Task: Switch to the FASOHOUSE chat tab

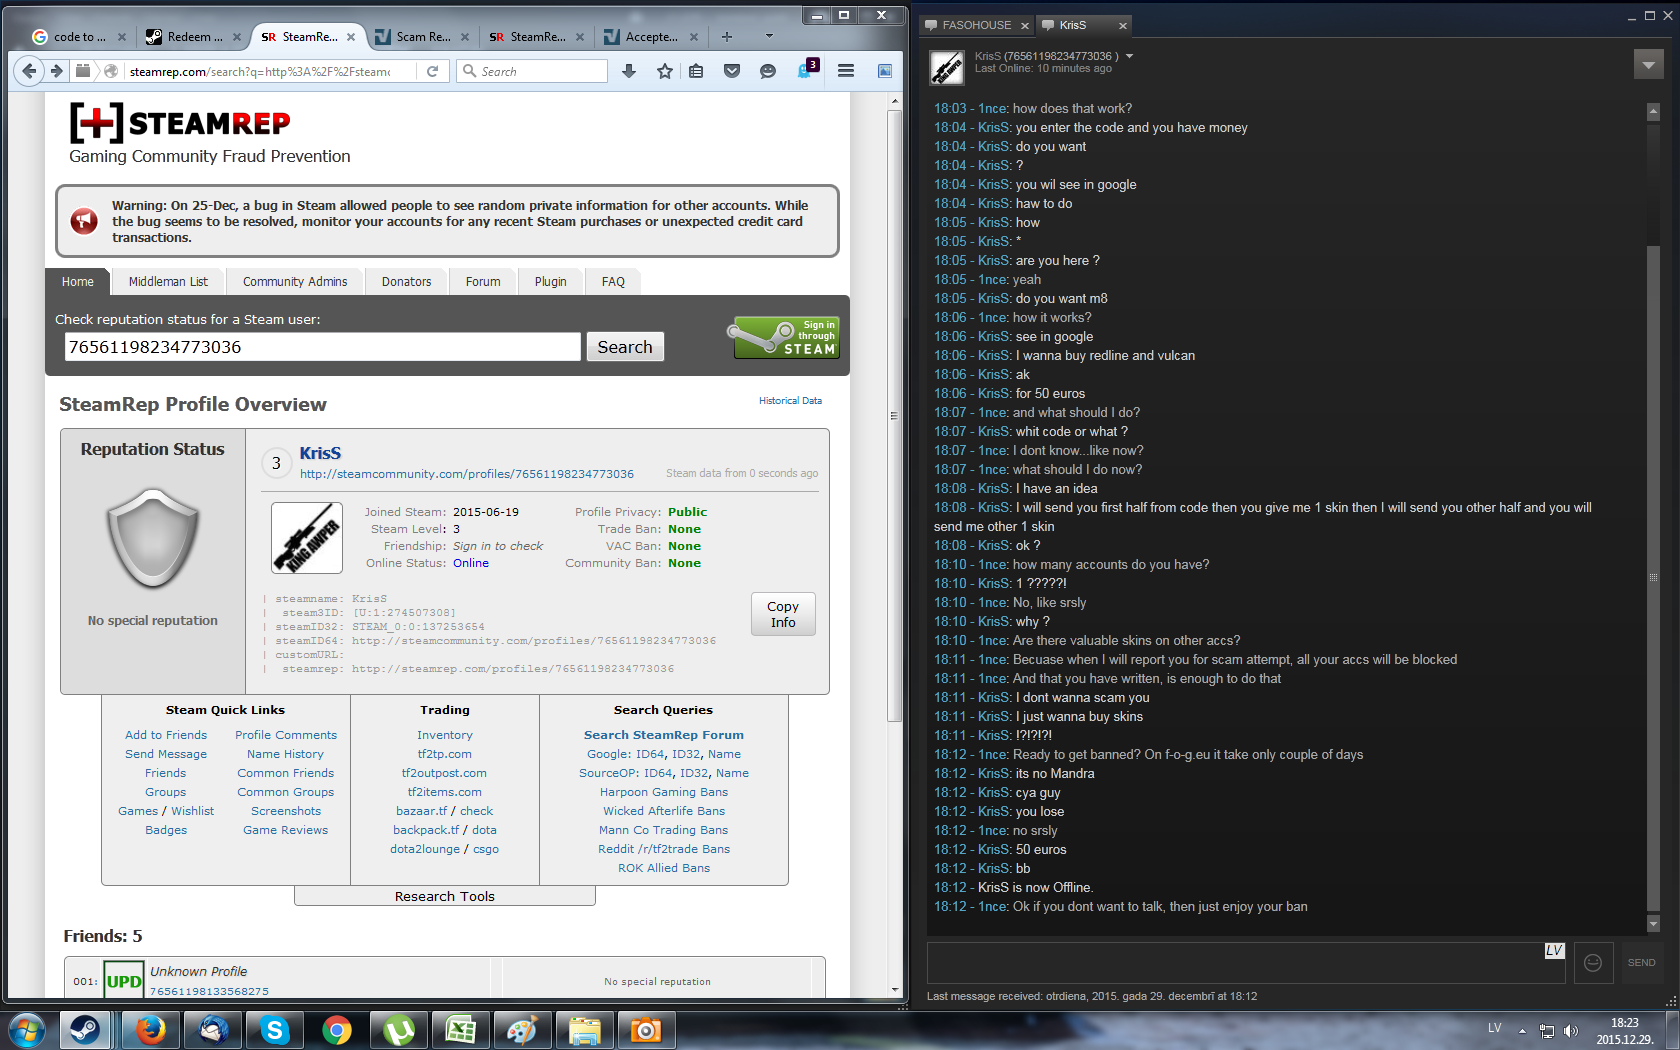Action: 976,25
